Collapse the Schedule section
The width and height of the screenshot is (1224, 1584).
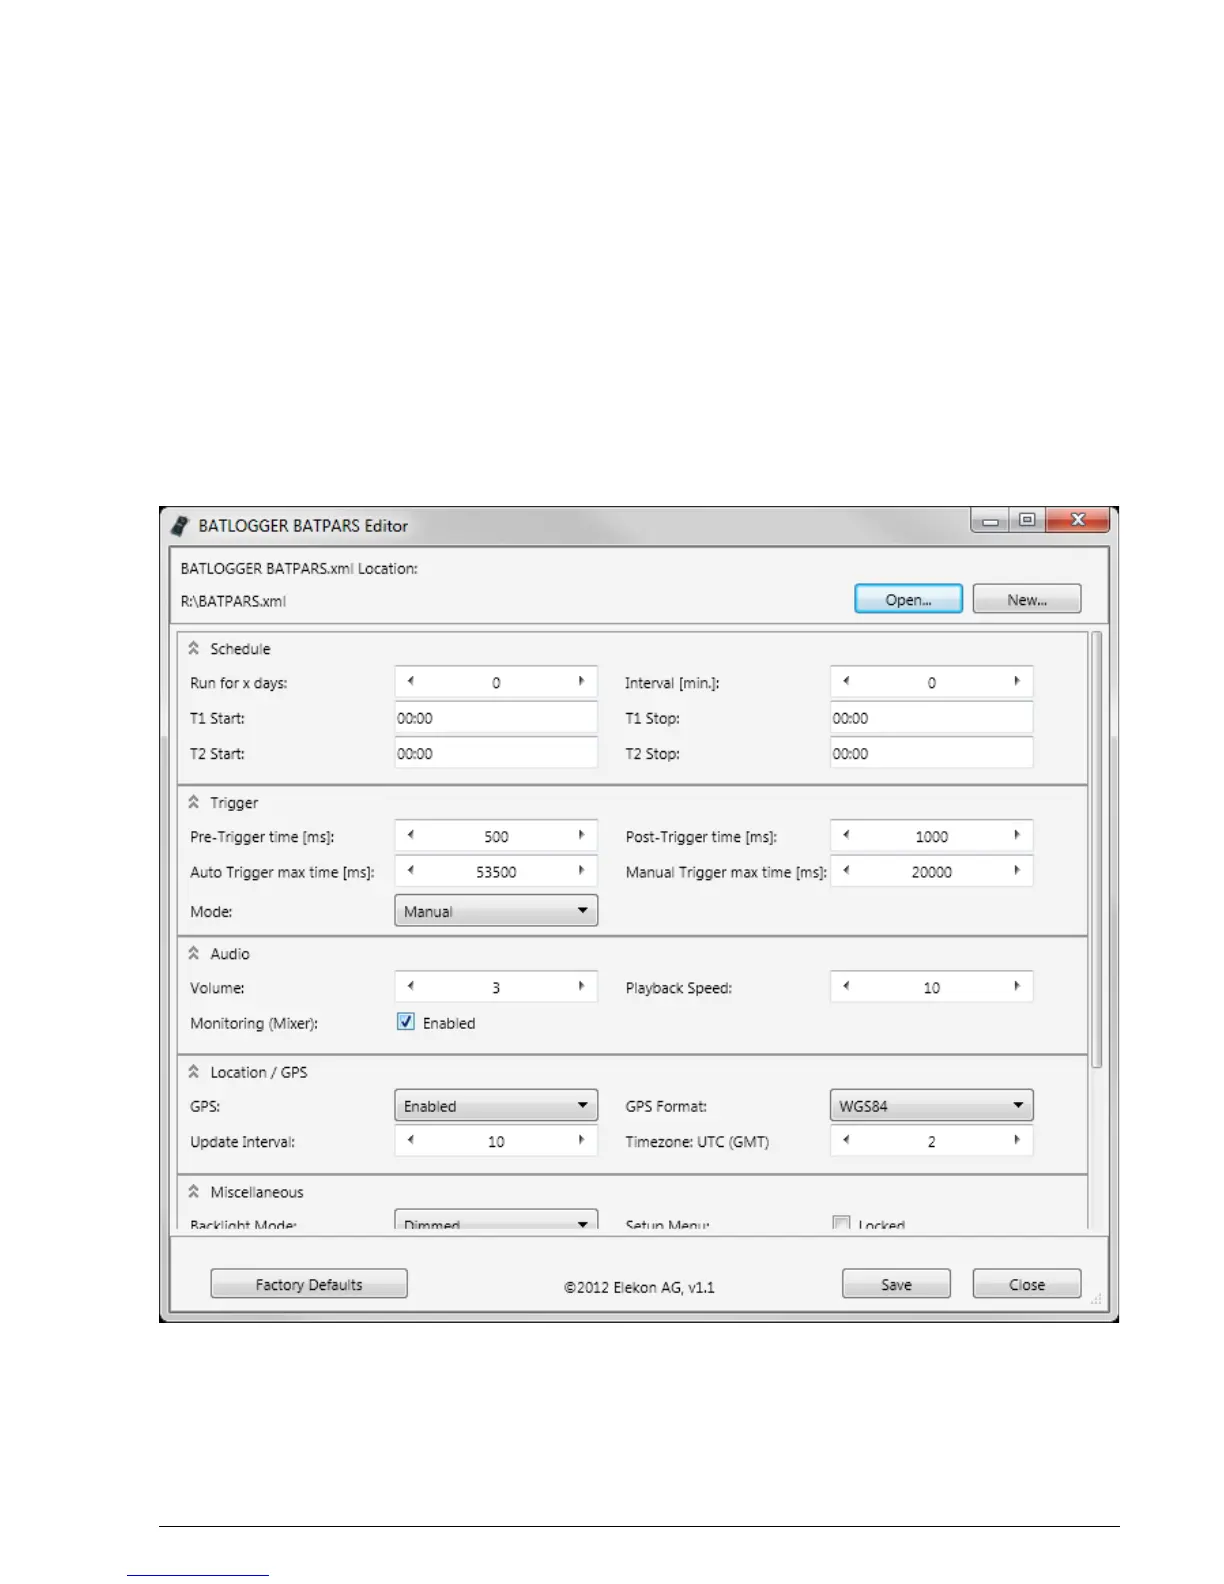194,648
